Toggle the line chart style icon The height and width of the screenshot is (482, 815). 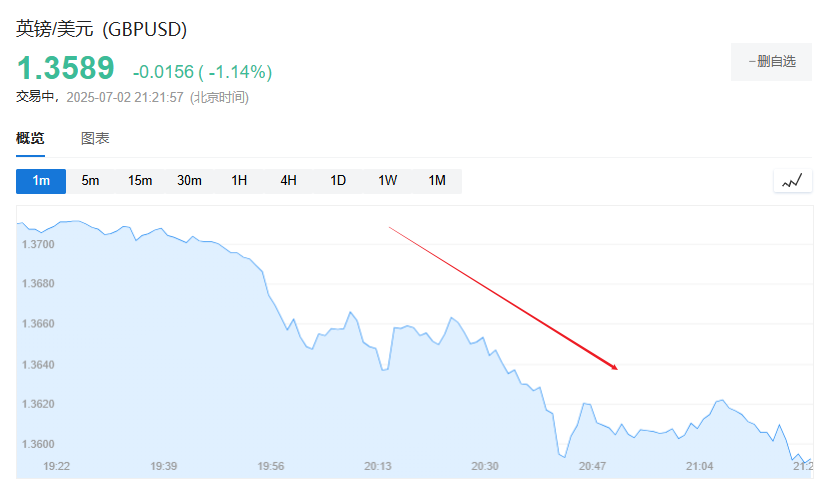click(792, 181)
